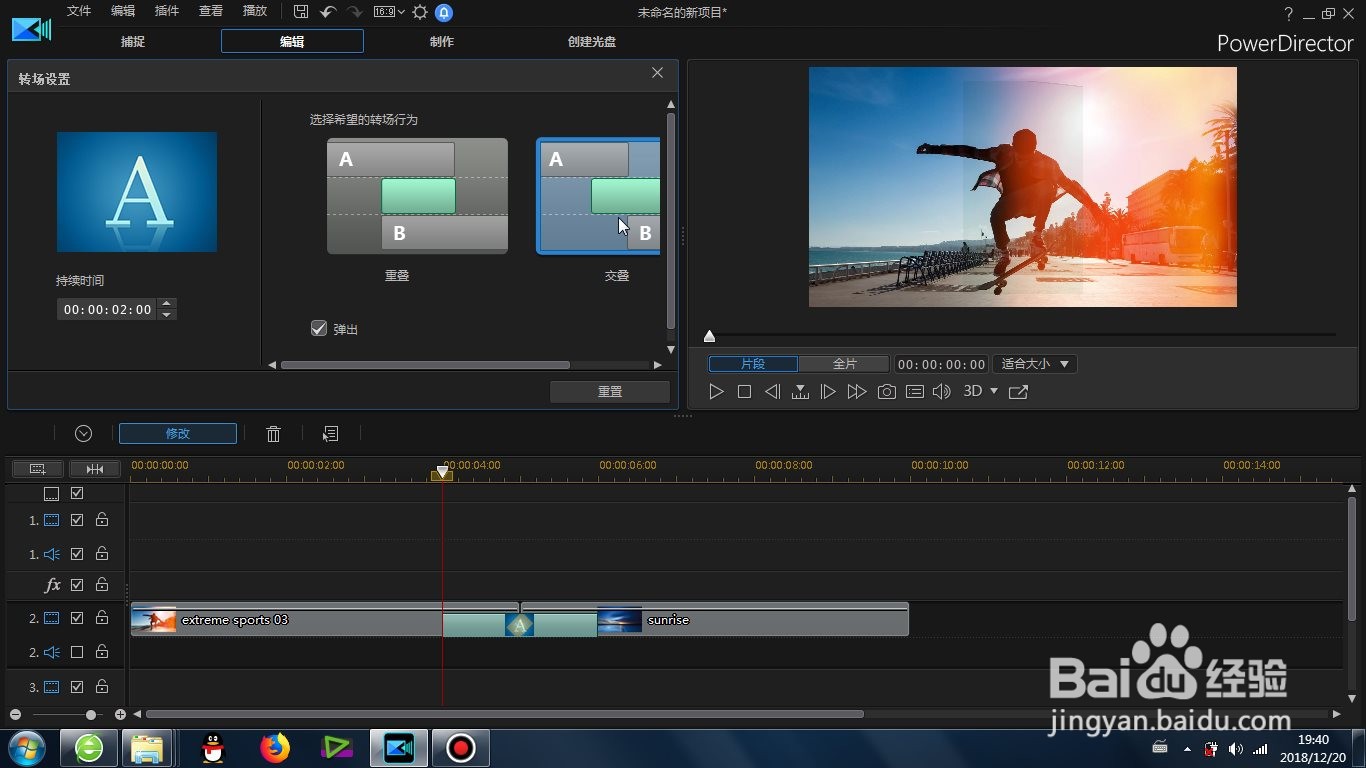Open the 查看 menu
Image resolution: width=1366 pixels, height=768 pixels.
point(211,11)
